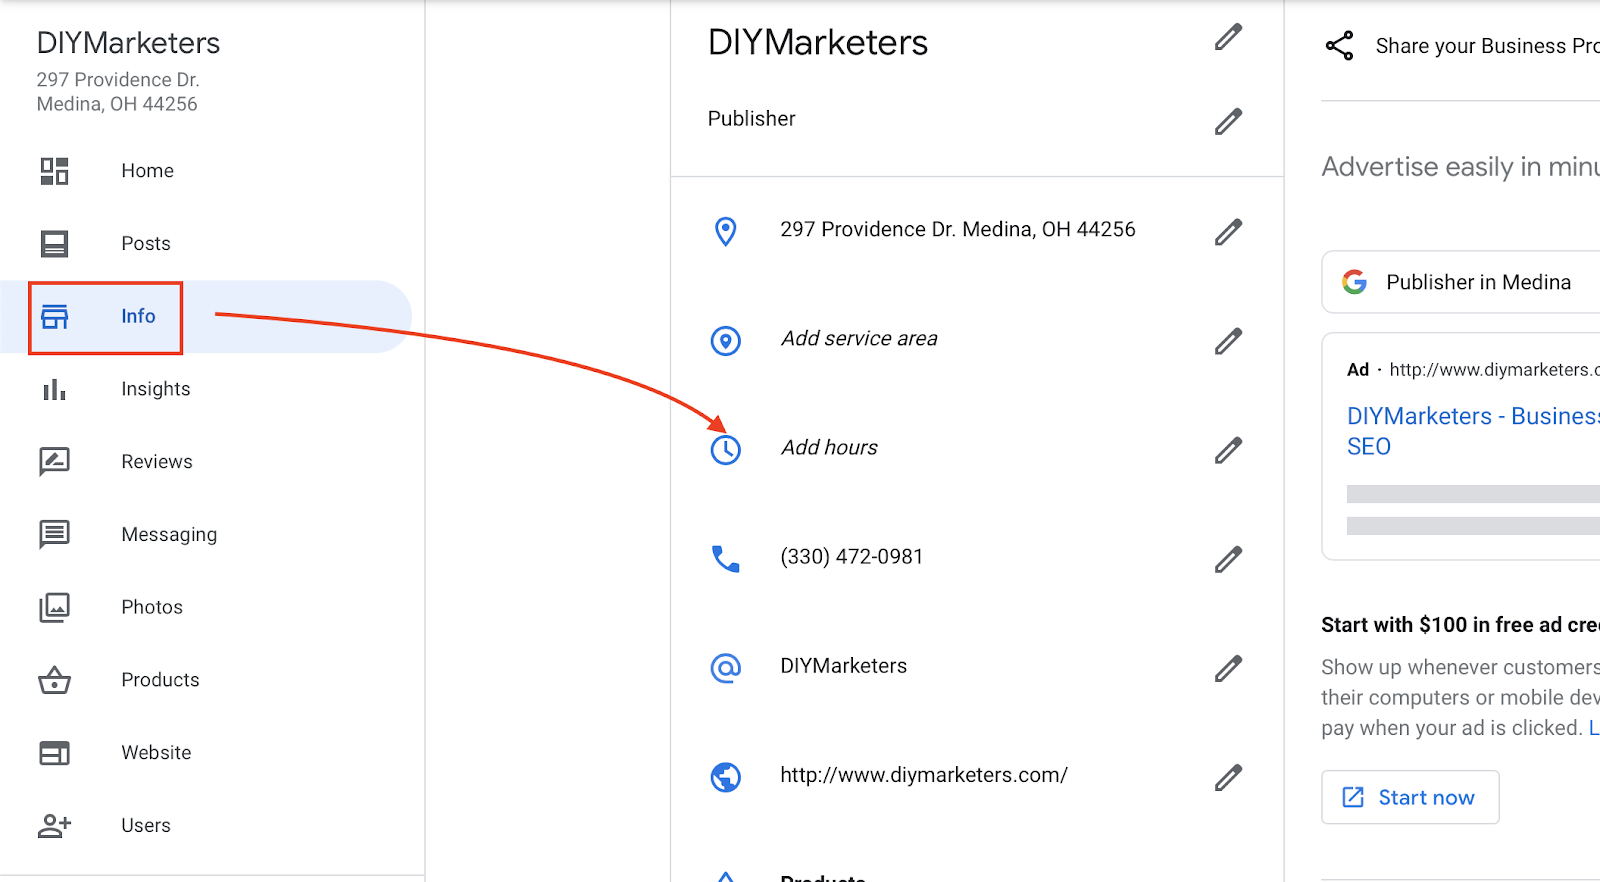
Task: Click the (330) 472-0981 phone number
Action: tap(852, 557)
